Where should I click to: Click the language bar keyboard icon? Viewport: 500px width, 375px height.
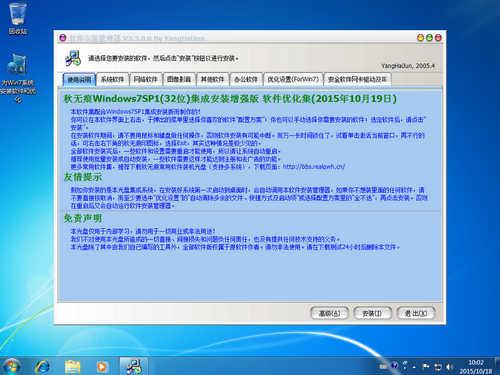coord(384,366)
